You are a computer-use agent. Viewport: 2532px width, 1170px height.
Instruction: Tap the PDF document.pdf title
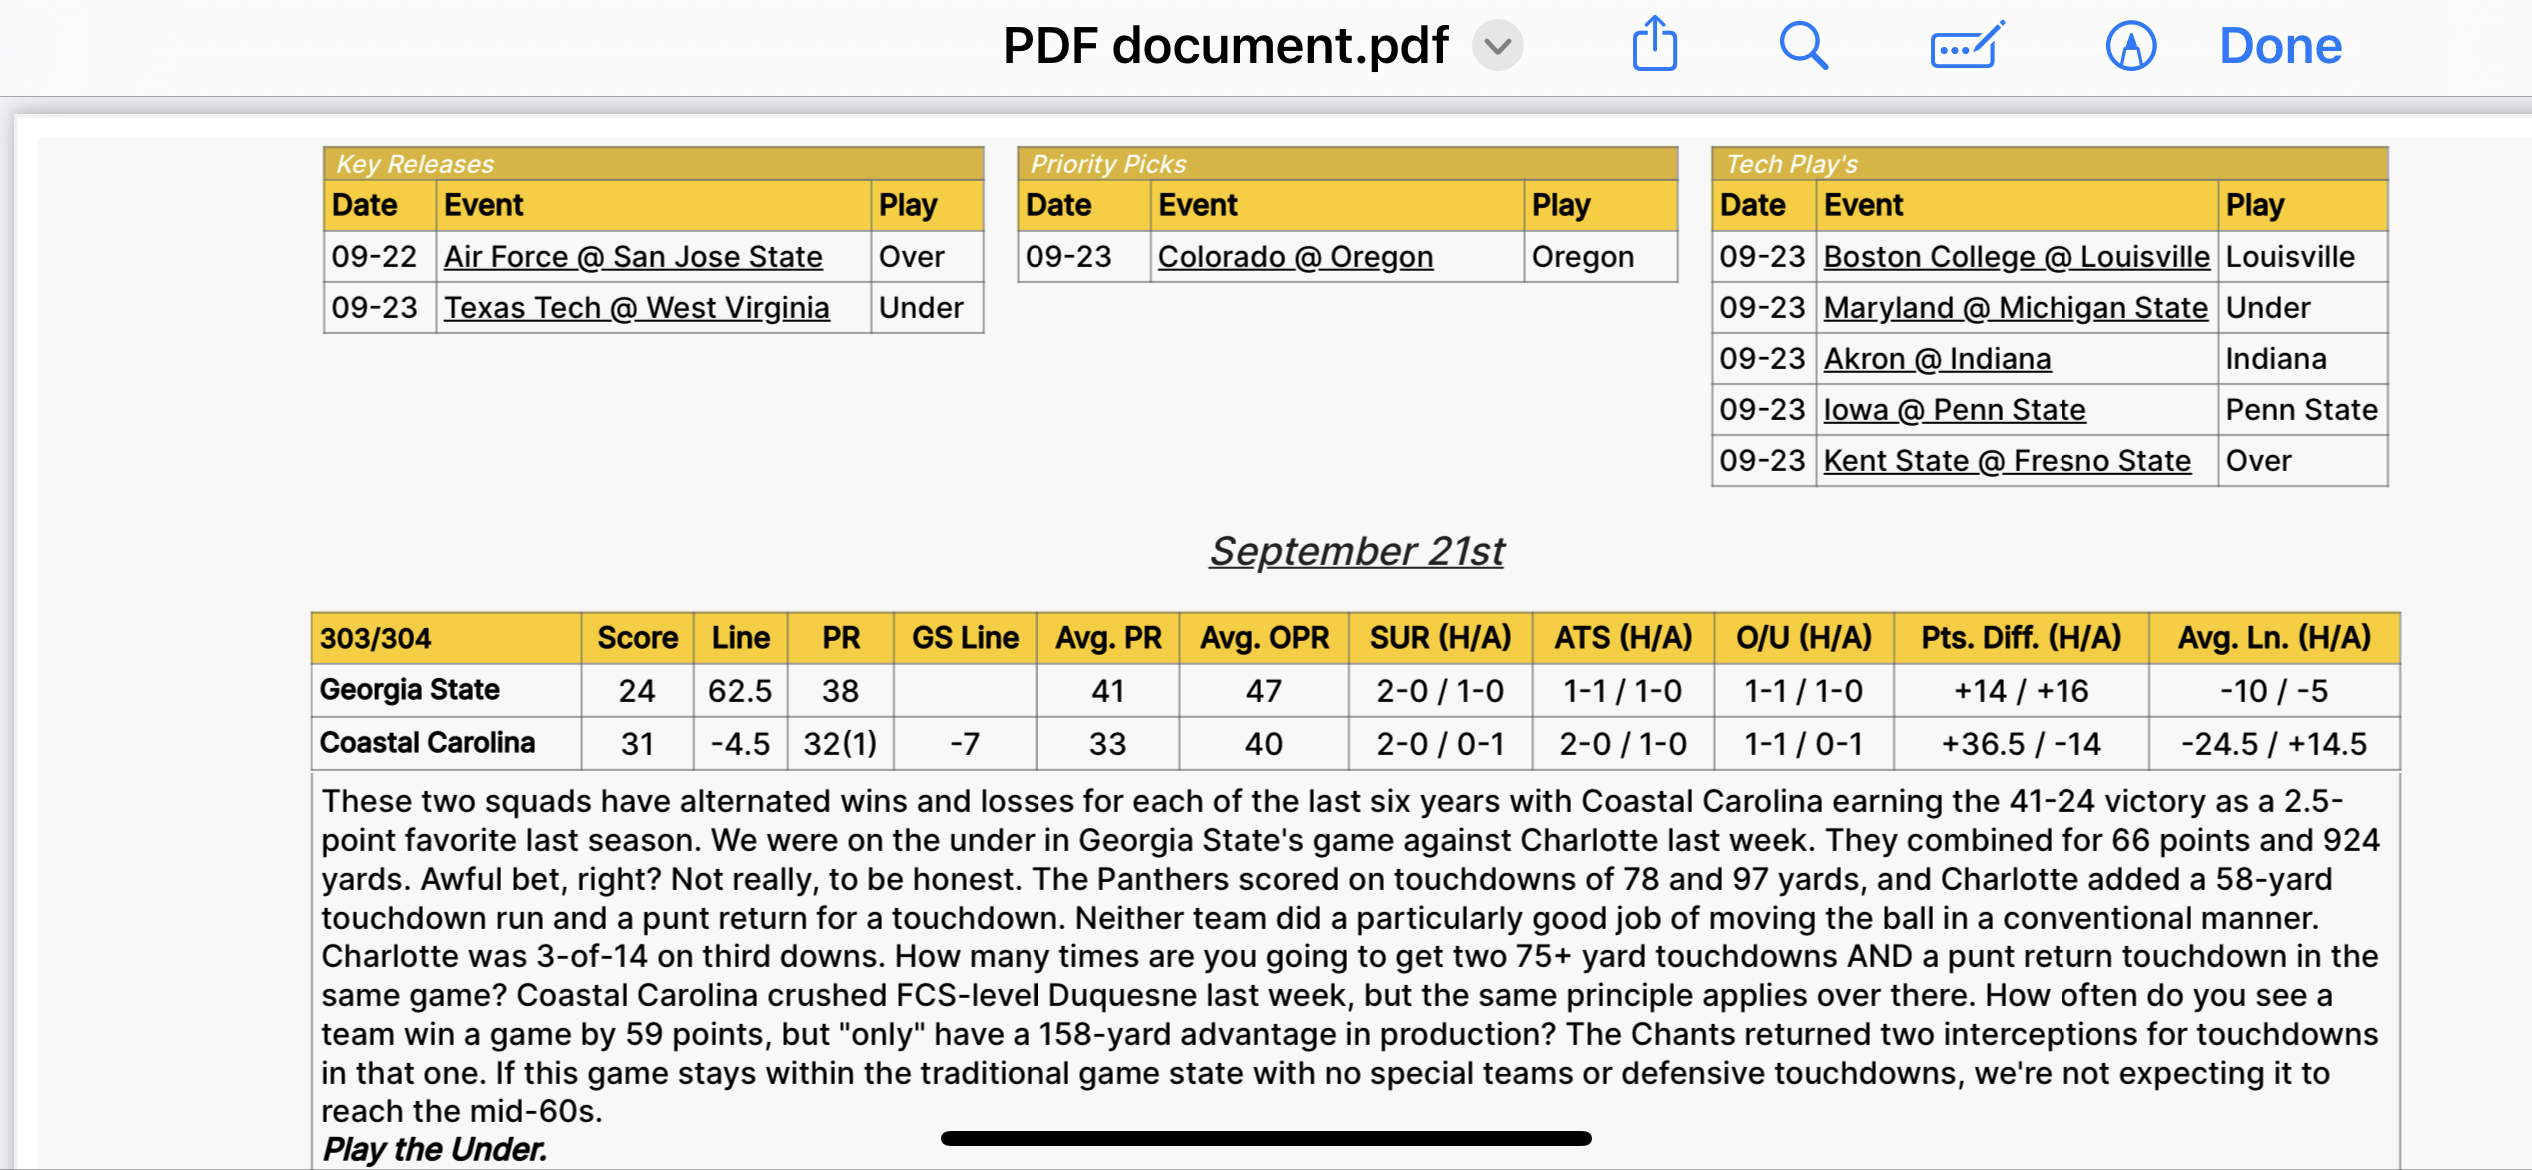(x=1225, y=46)
